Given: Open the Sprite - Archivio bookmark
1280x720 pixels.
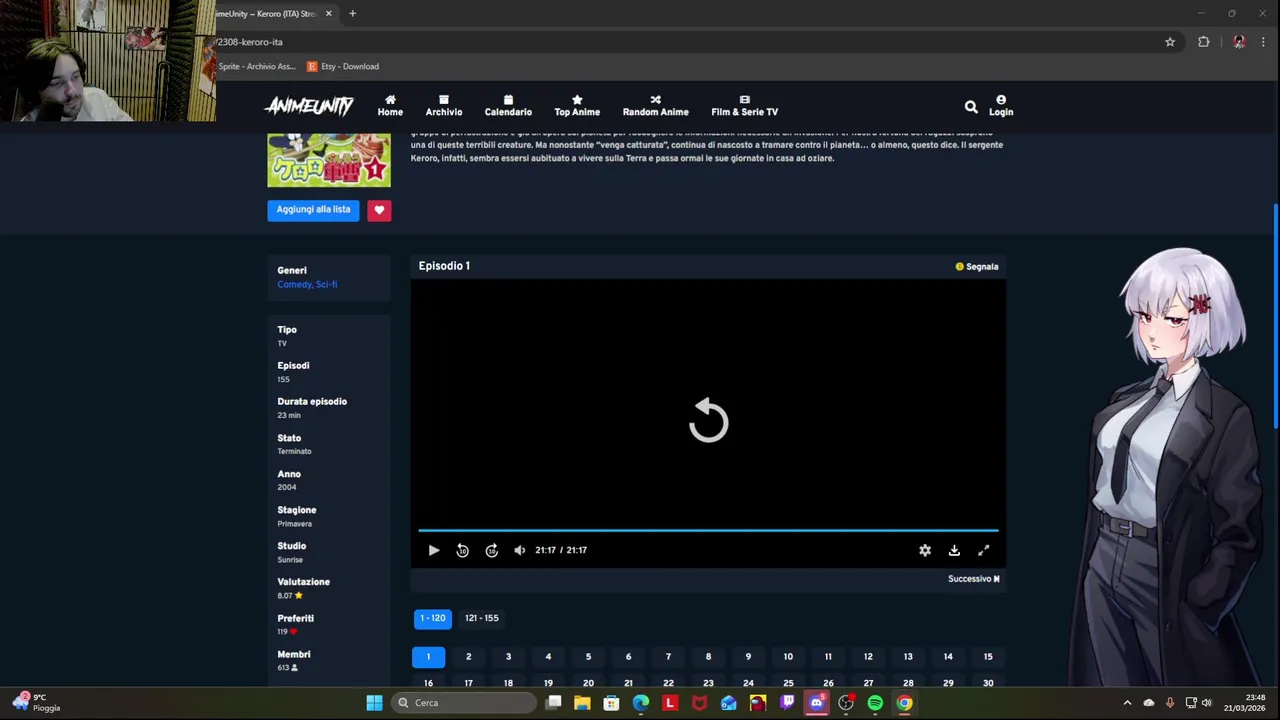Looking at the screenshot, I should pos(257,67).
